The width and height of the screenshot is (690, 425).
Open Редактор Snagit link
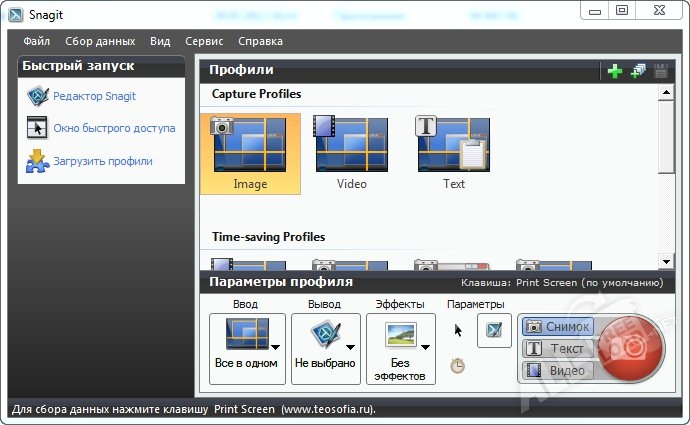[x=95, y=97]
